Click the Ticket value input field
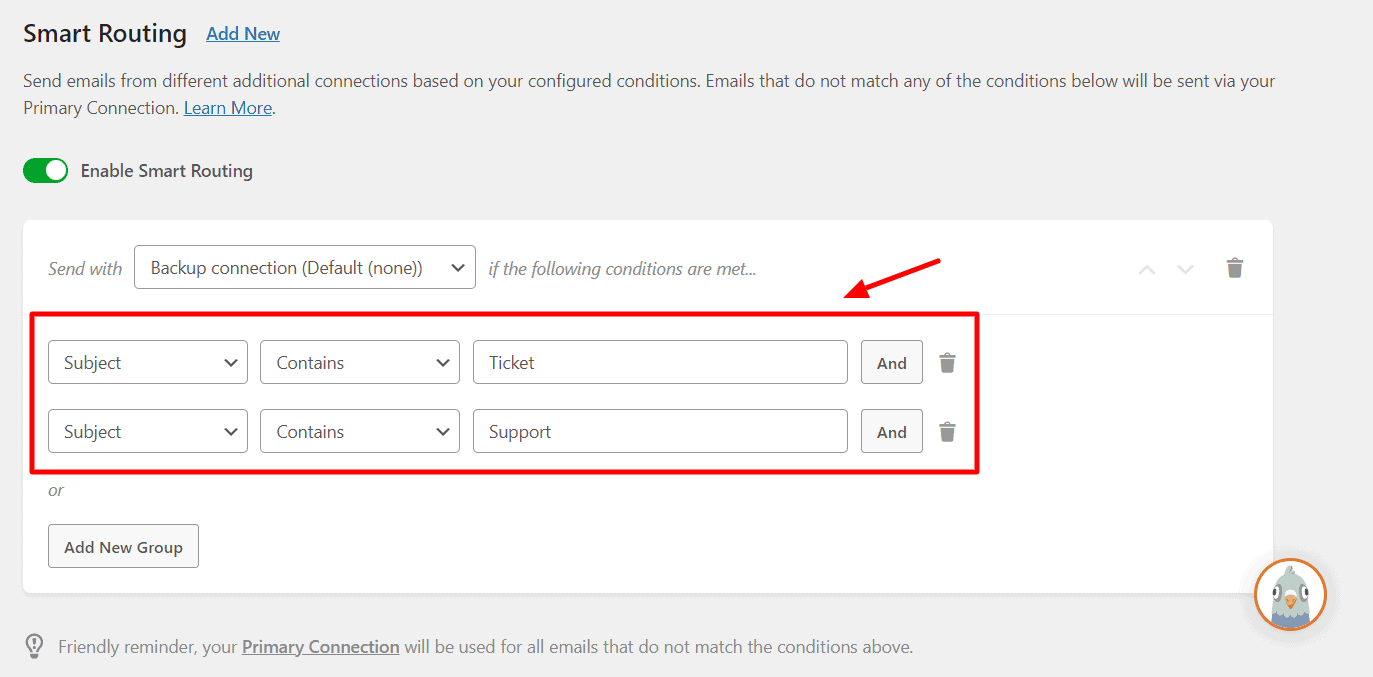 coord(660,363)
